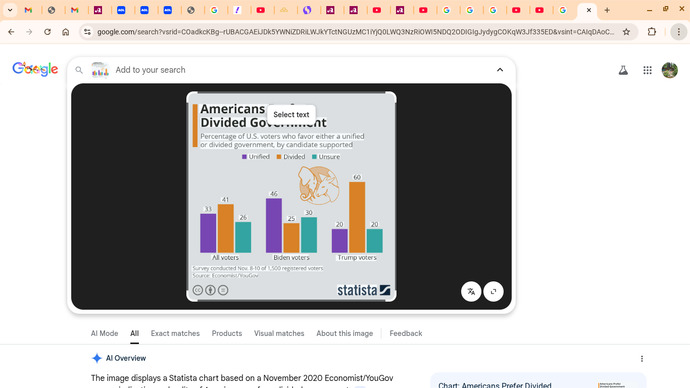Open a new browser tab
Screen dimensions: 690x388
(607, 10)
